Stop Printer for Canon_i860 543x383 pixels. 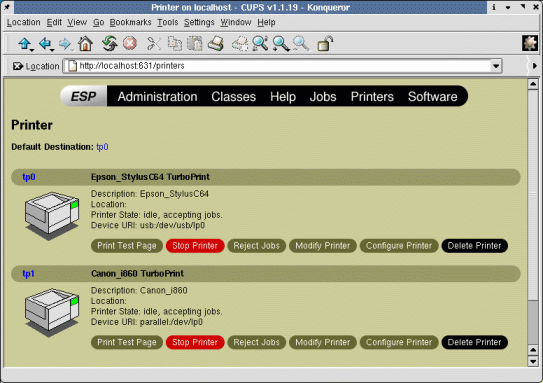pyautogui.click(x=195, y=342)
